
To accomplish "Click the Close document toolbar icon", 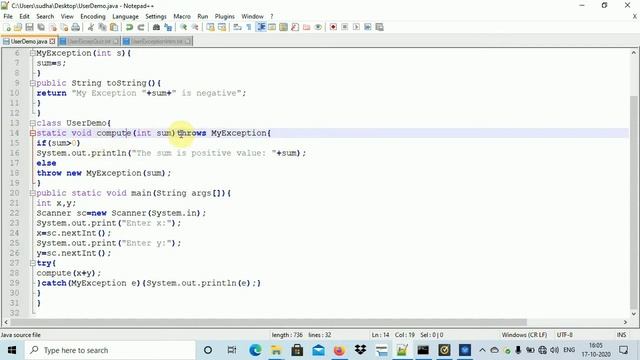I will (53, 27).
